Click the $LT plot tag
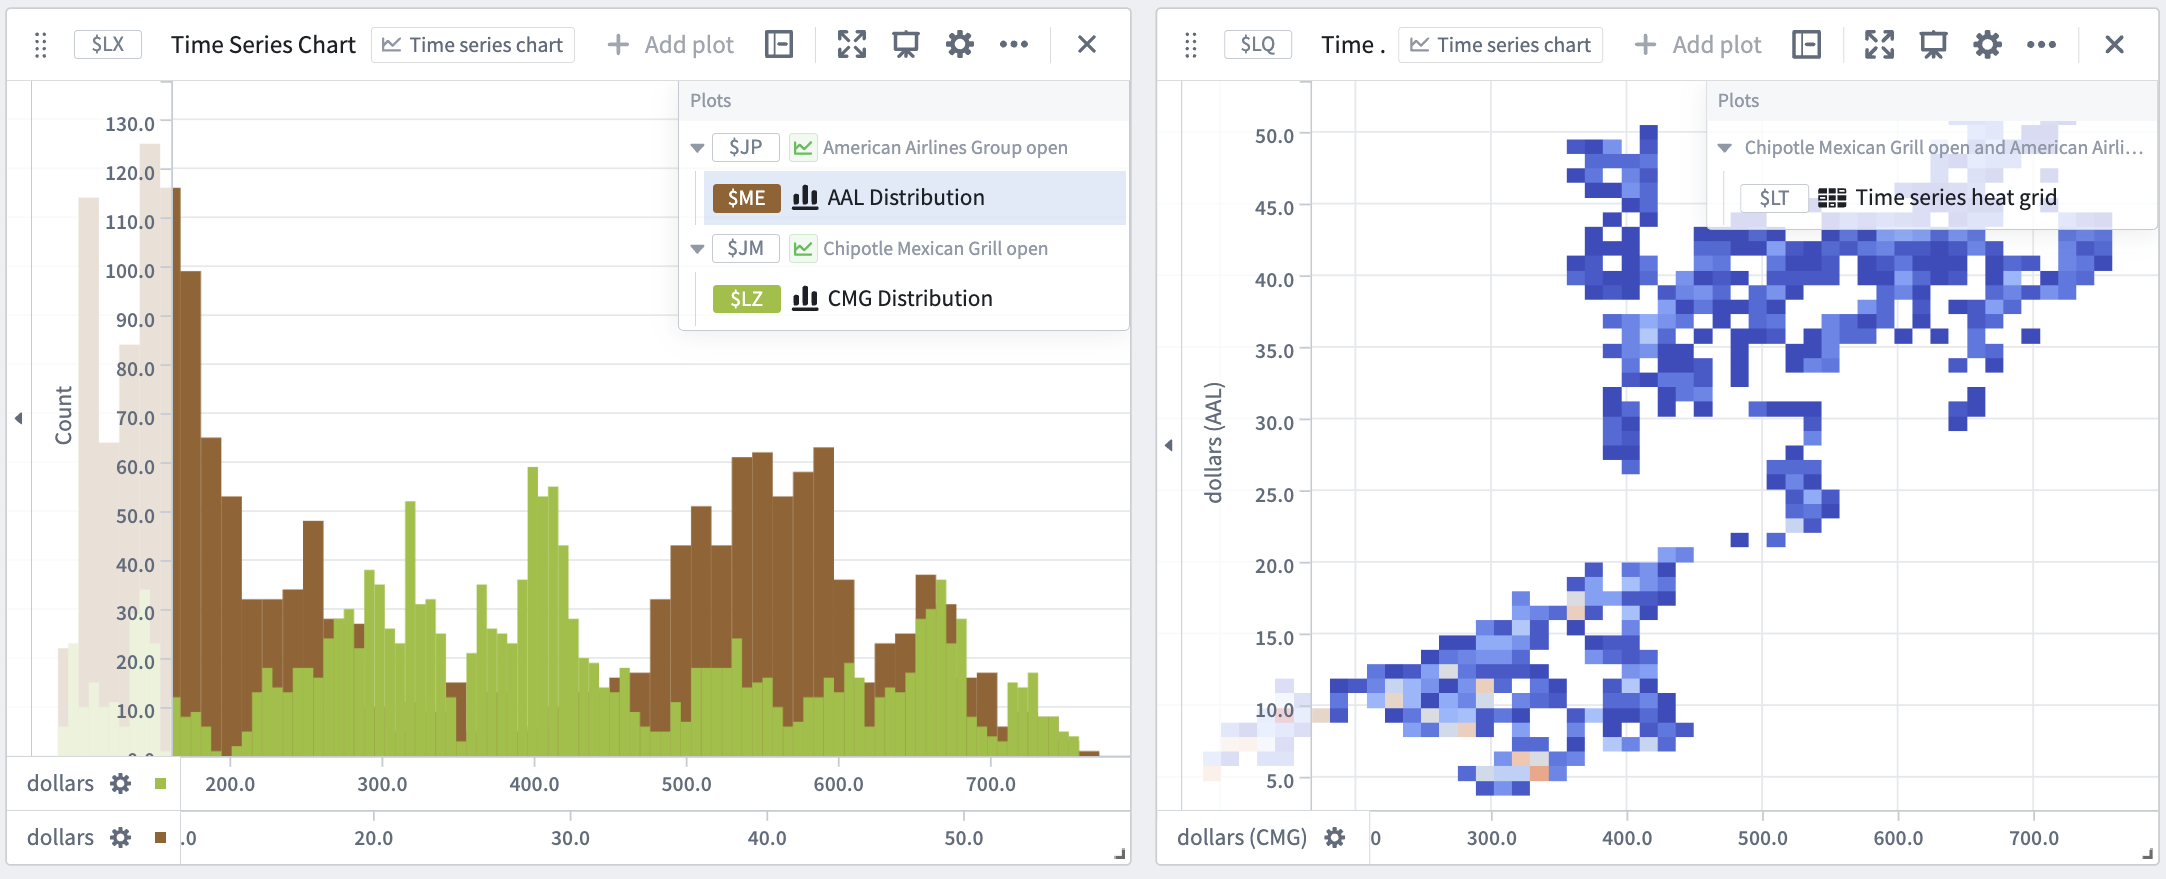The width and height of the screenshot is (2166, 879). click(1774, 198)
